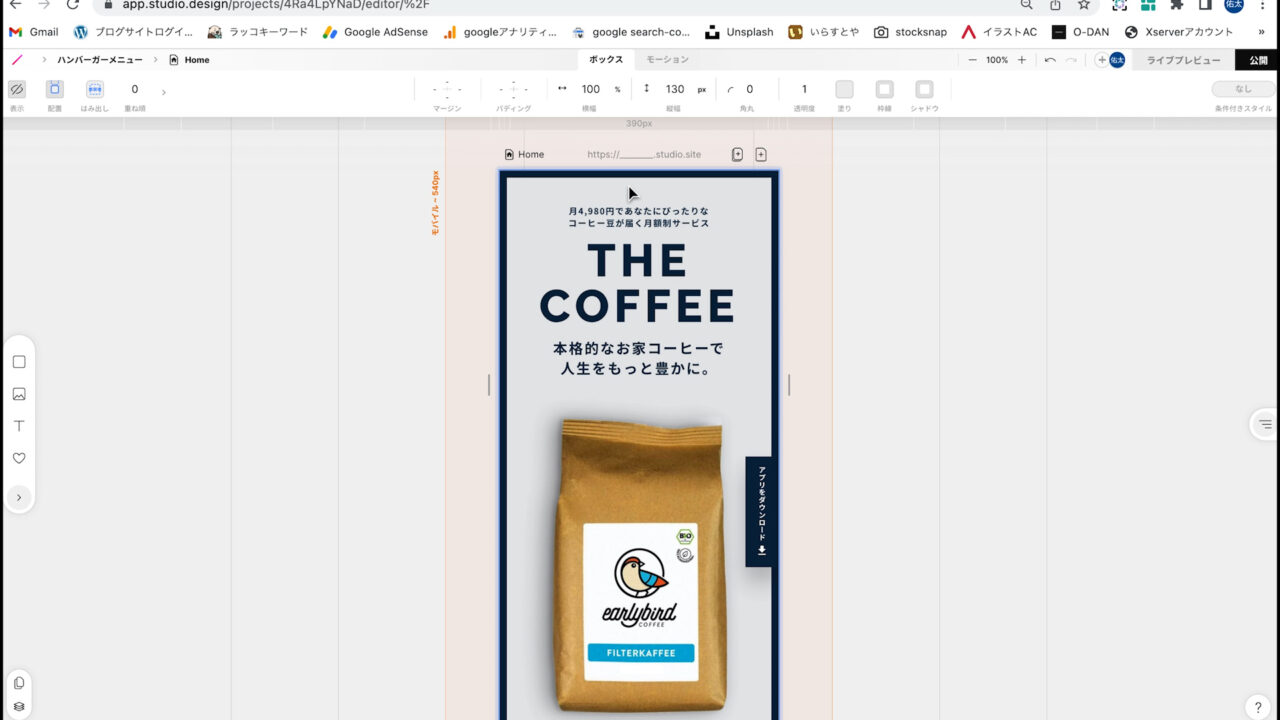Edit the 角丸 corner radius value

tap(749, 89)
